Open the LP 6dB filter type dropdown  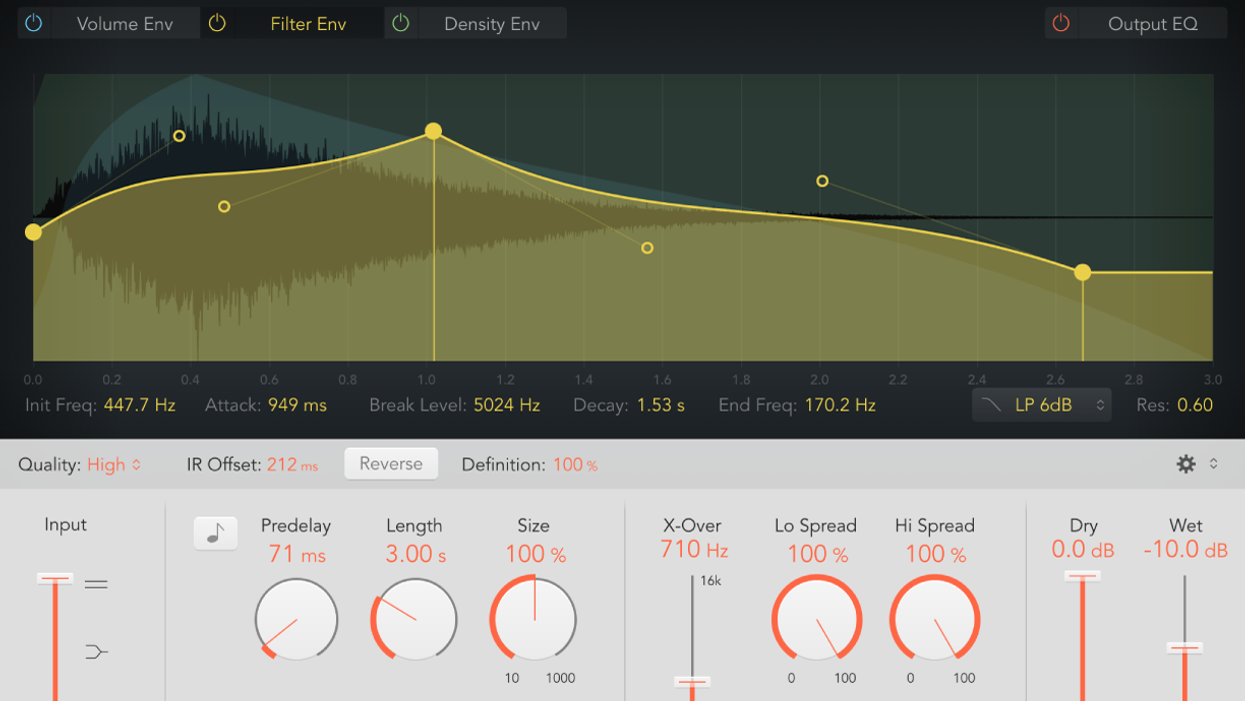pos(1041,405)
